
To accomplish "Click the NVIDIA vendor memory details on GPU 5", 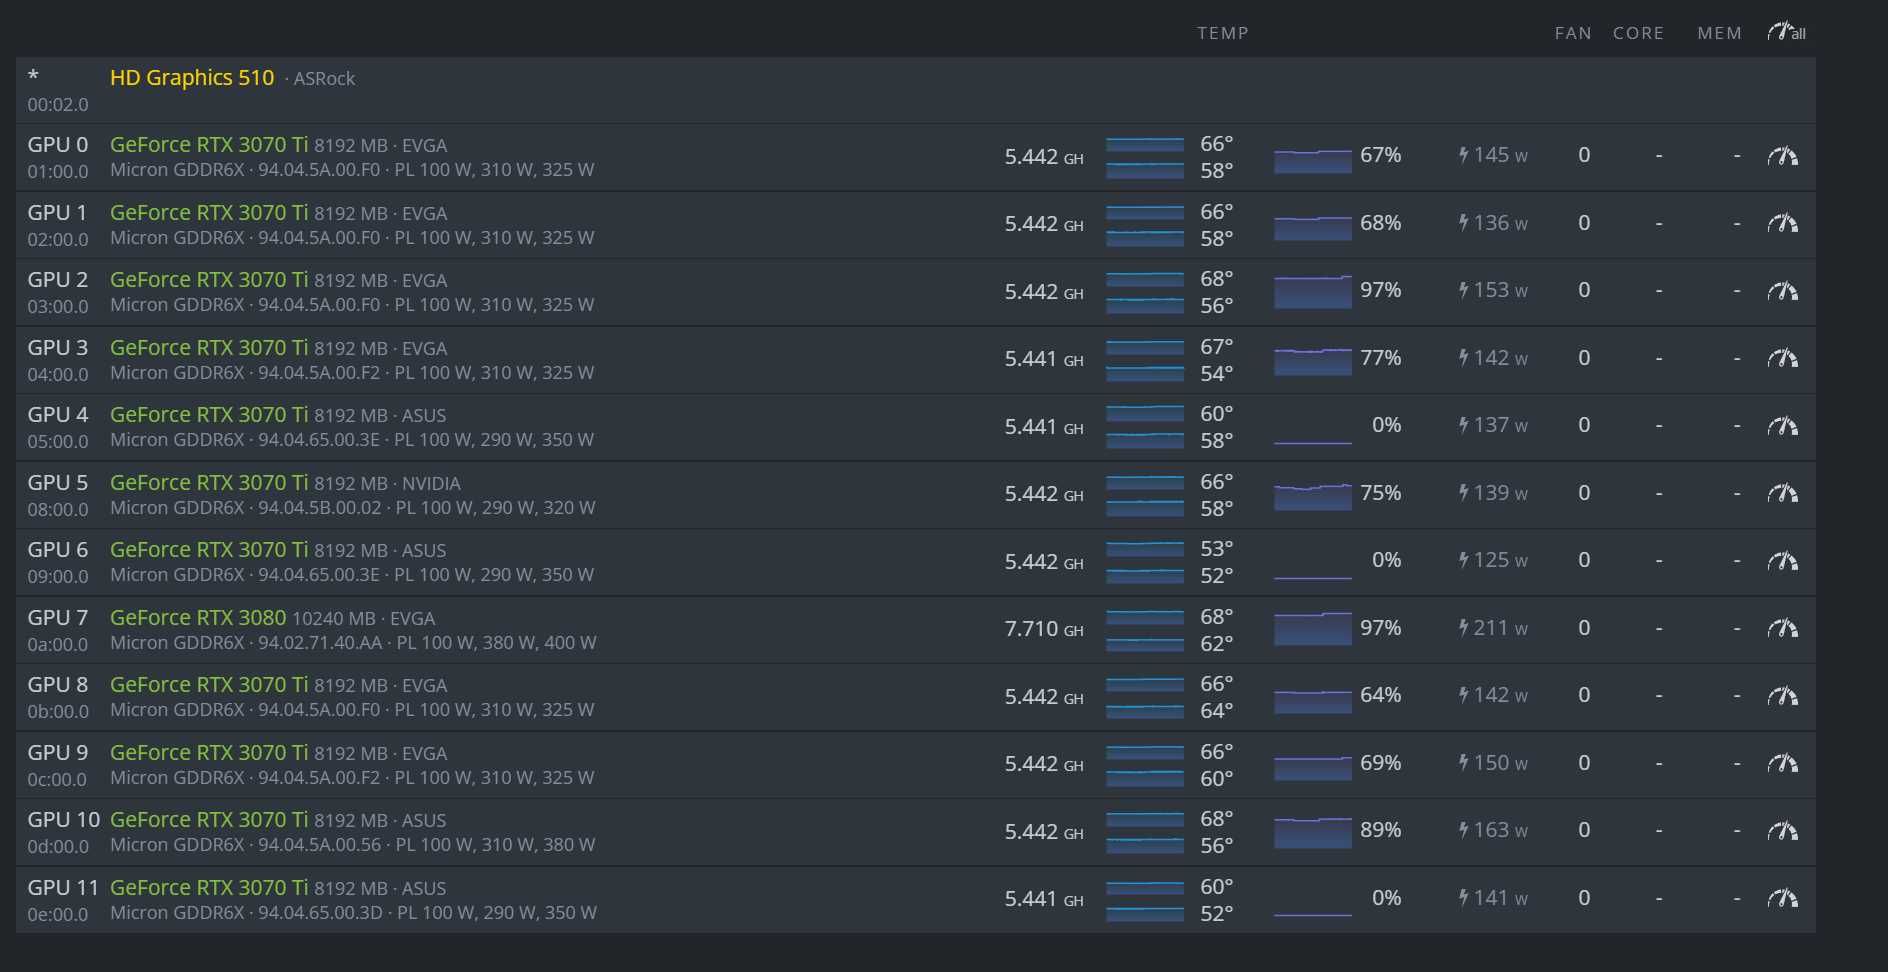I will [x=352, y=508].
